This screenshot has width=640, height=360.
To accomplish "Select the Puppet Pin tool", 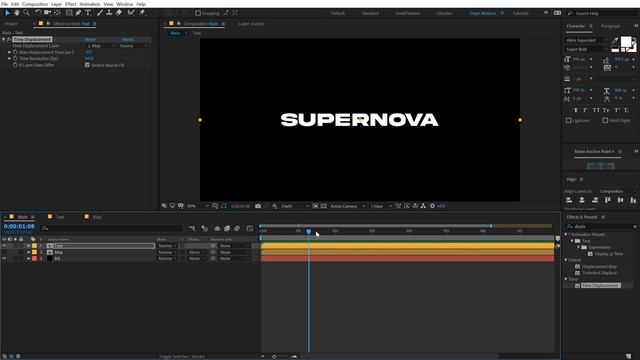I will (142, 13).
